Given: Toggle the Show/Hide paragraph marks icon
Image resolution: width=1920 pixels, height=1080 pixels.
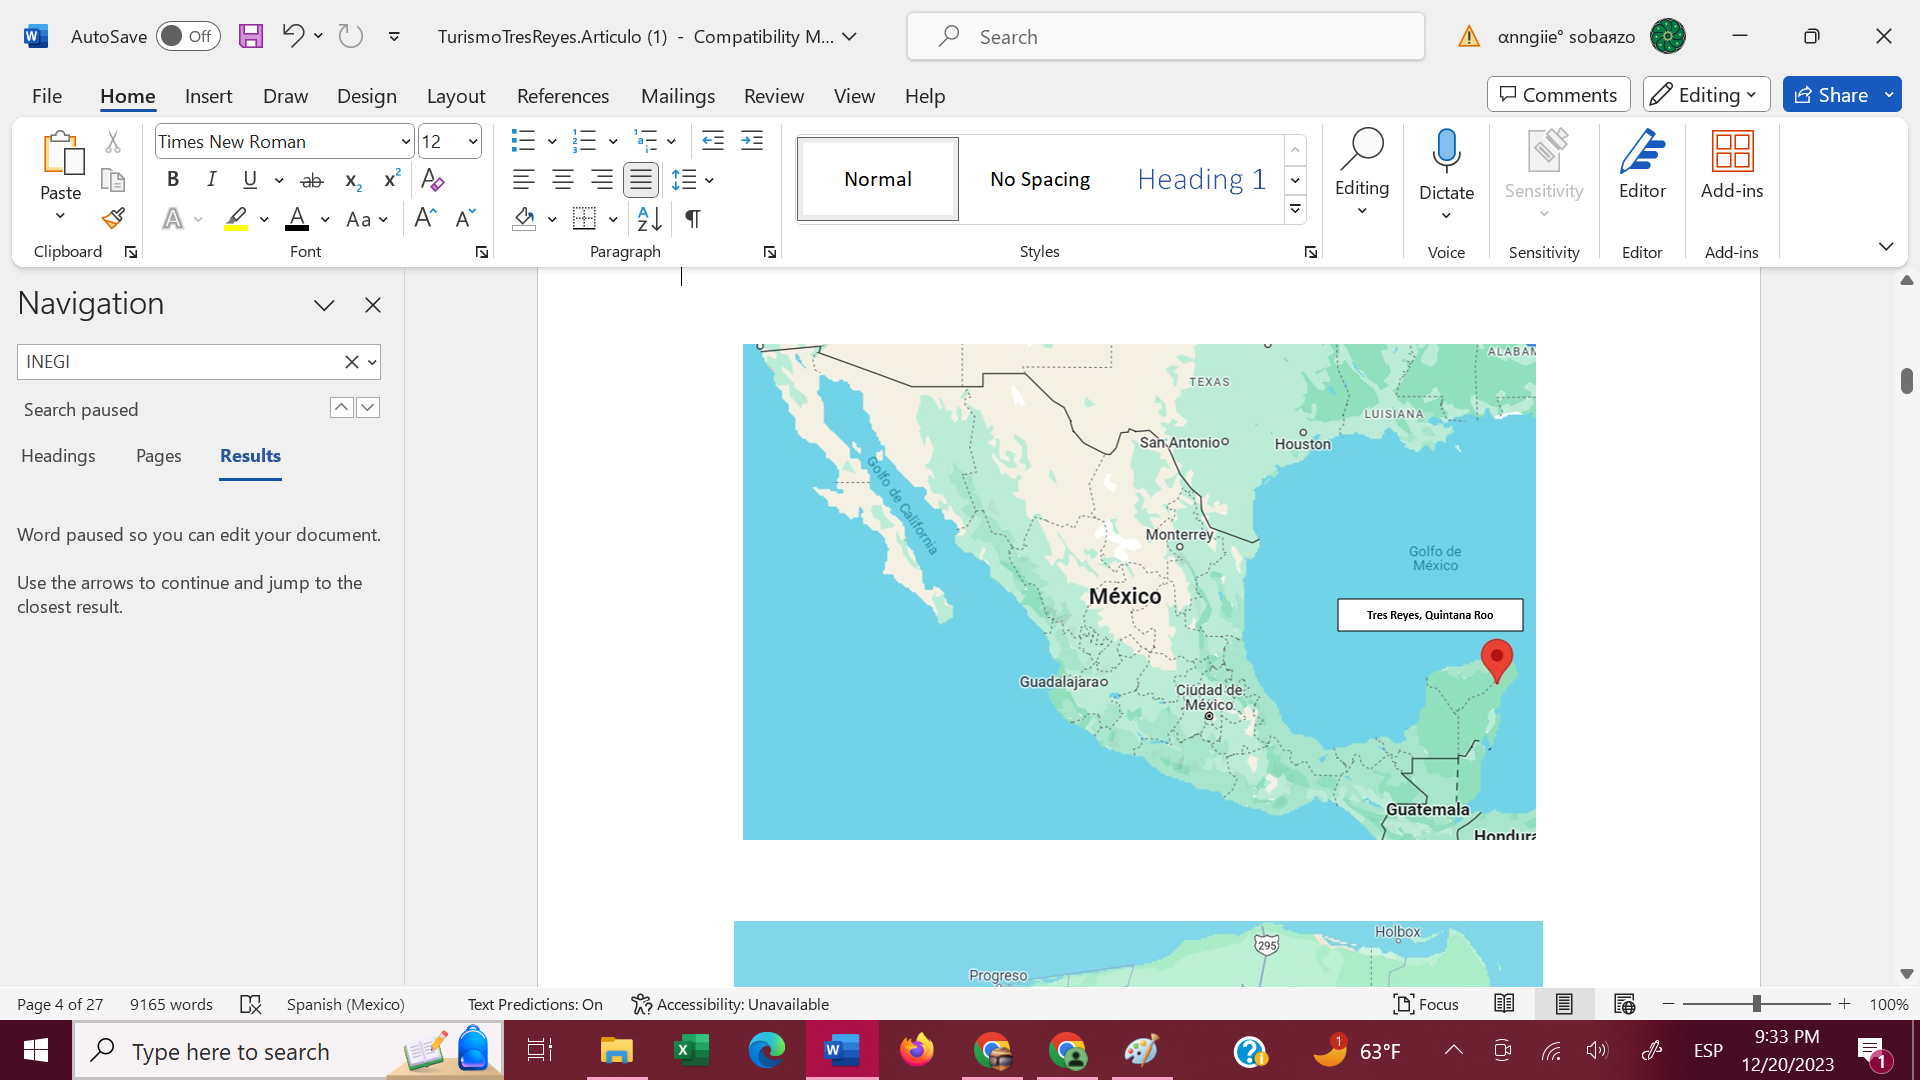Looking at the screenshot, I should [693, 218].
